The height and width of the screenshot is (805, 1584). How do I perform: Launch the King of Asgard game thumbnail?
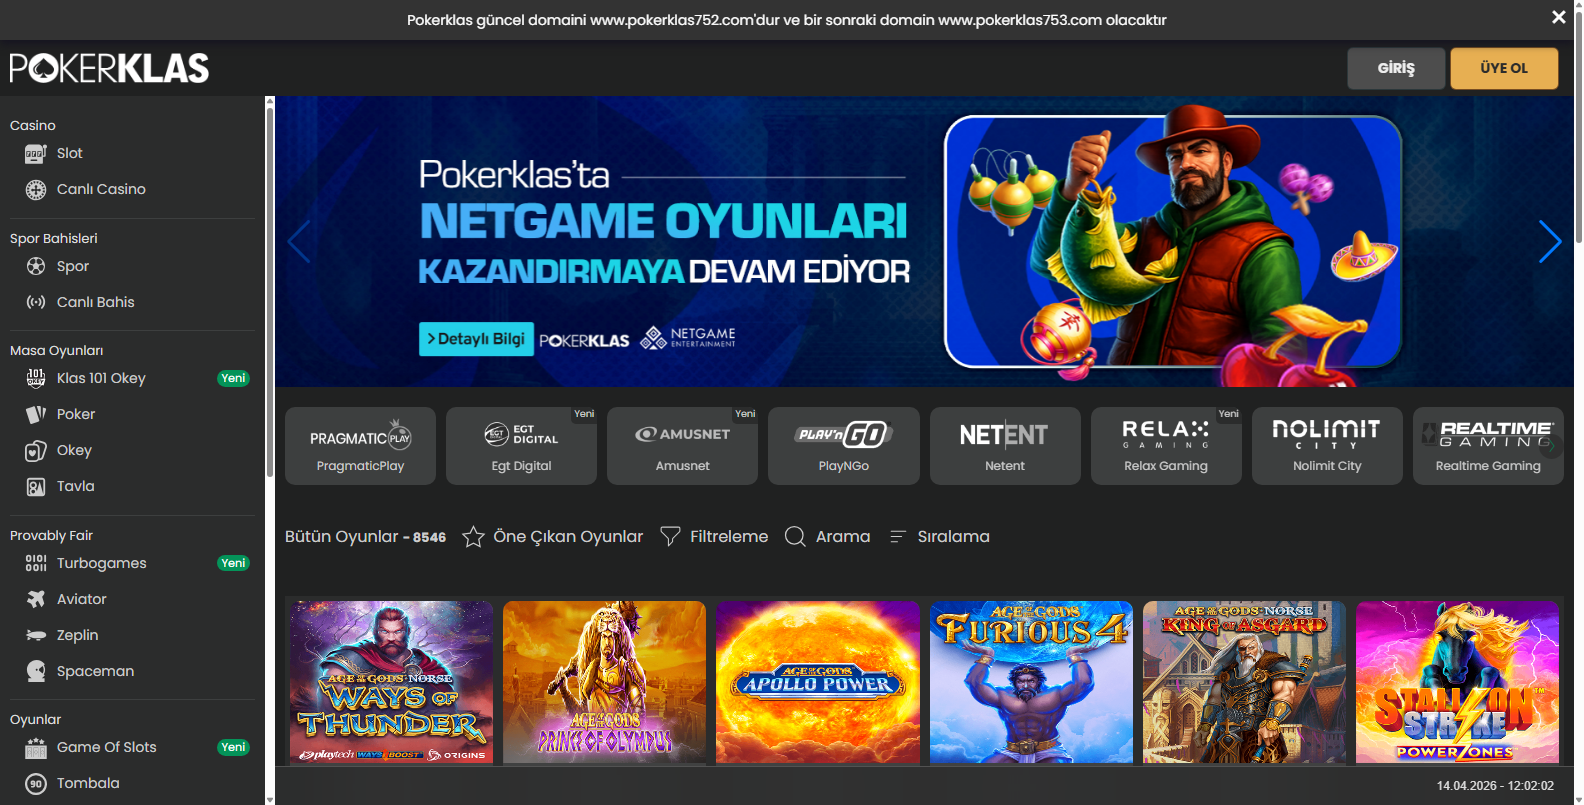click(x=1244, y=683)
